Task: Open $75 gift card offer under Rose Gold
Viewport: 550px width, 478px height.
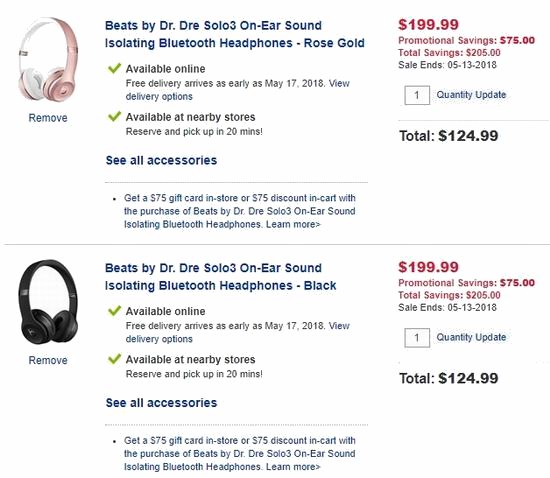Action: coord(240,211)
